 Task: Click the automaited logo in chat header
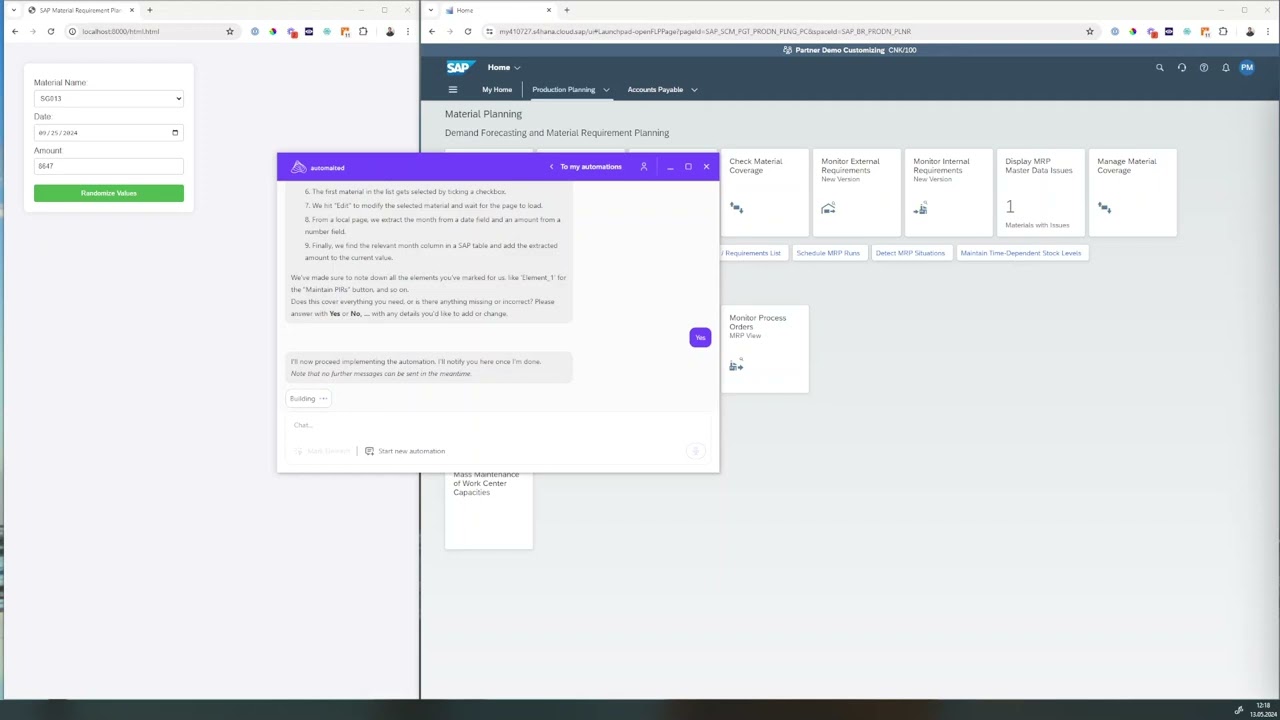tap(318, 167)
